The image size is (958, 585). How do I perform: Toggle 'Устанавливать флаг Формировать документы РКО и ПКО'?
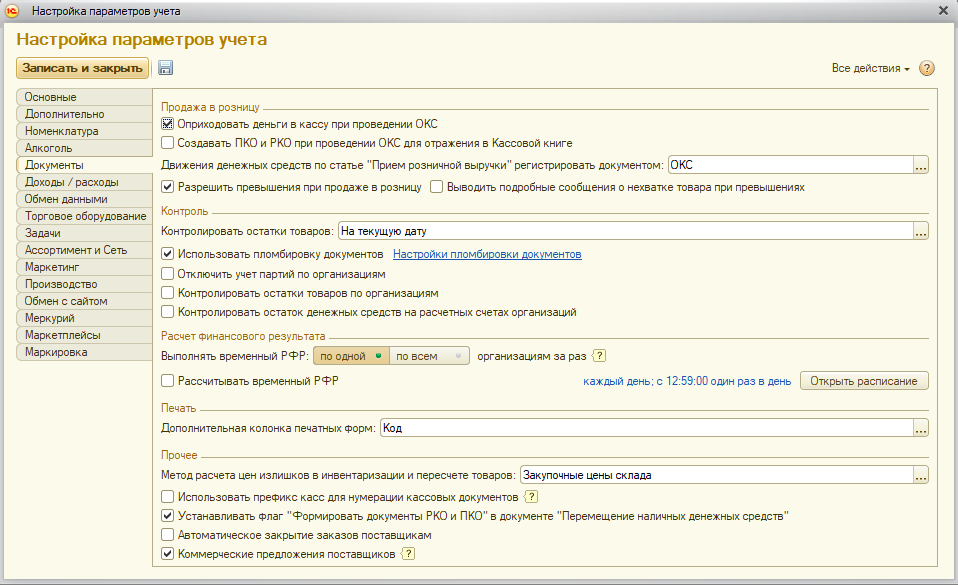pos(167,516)
